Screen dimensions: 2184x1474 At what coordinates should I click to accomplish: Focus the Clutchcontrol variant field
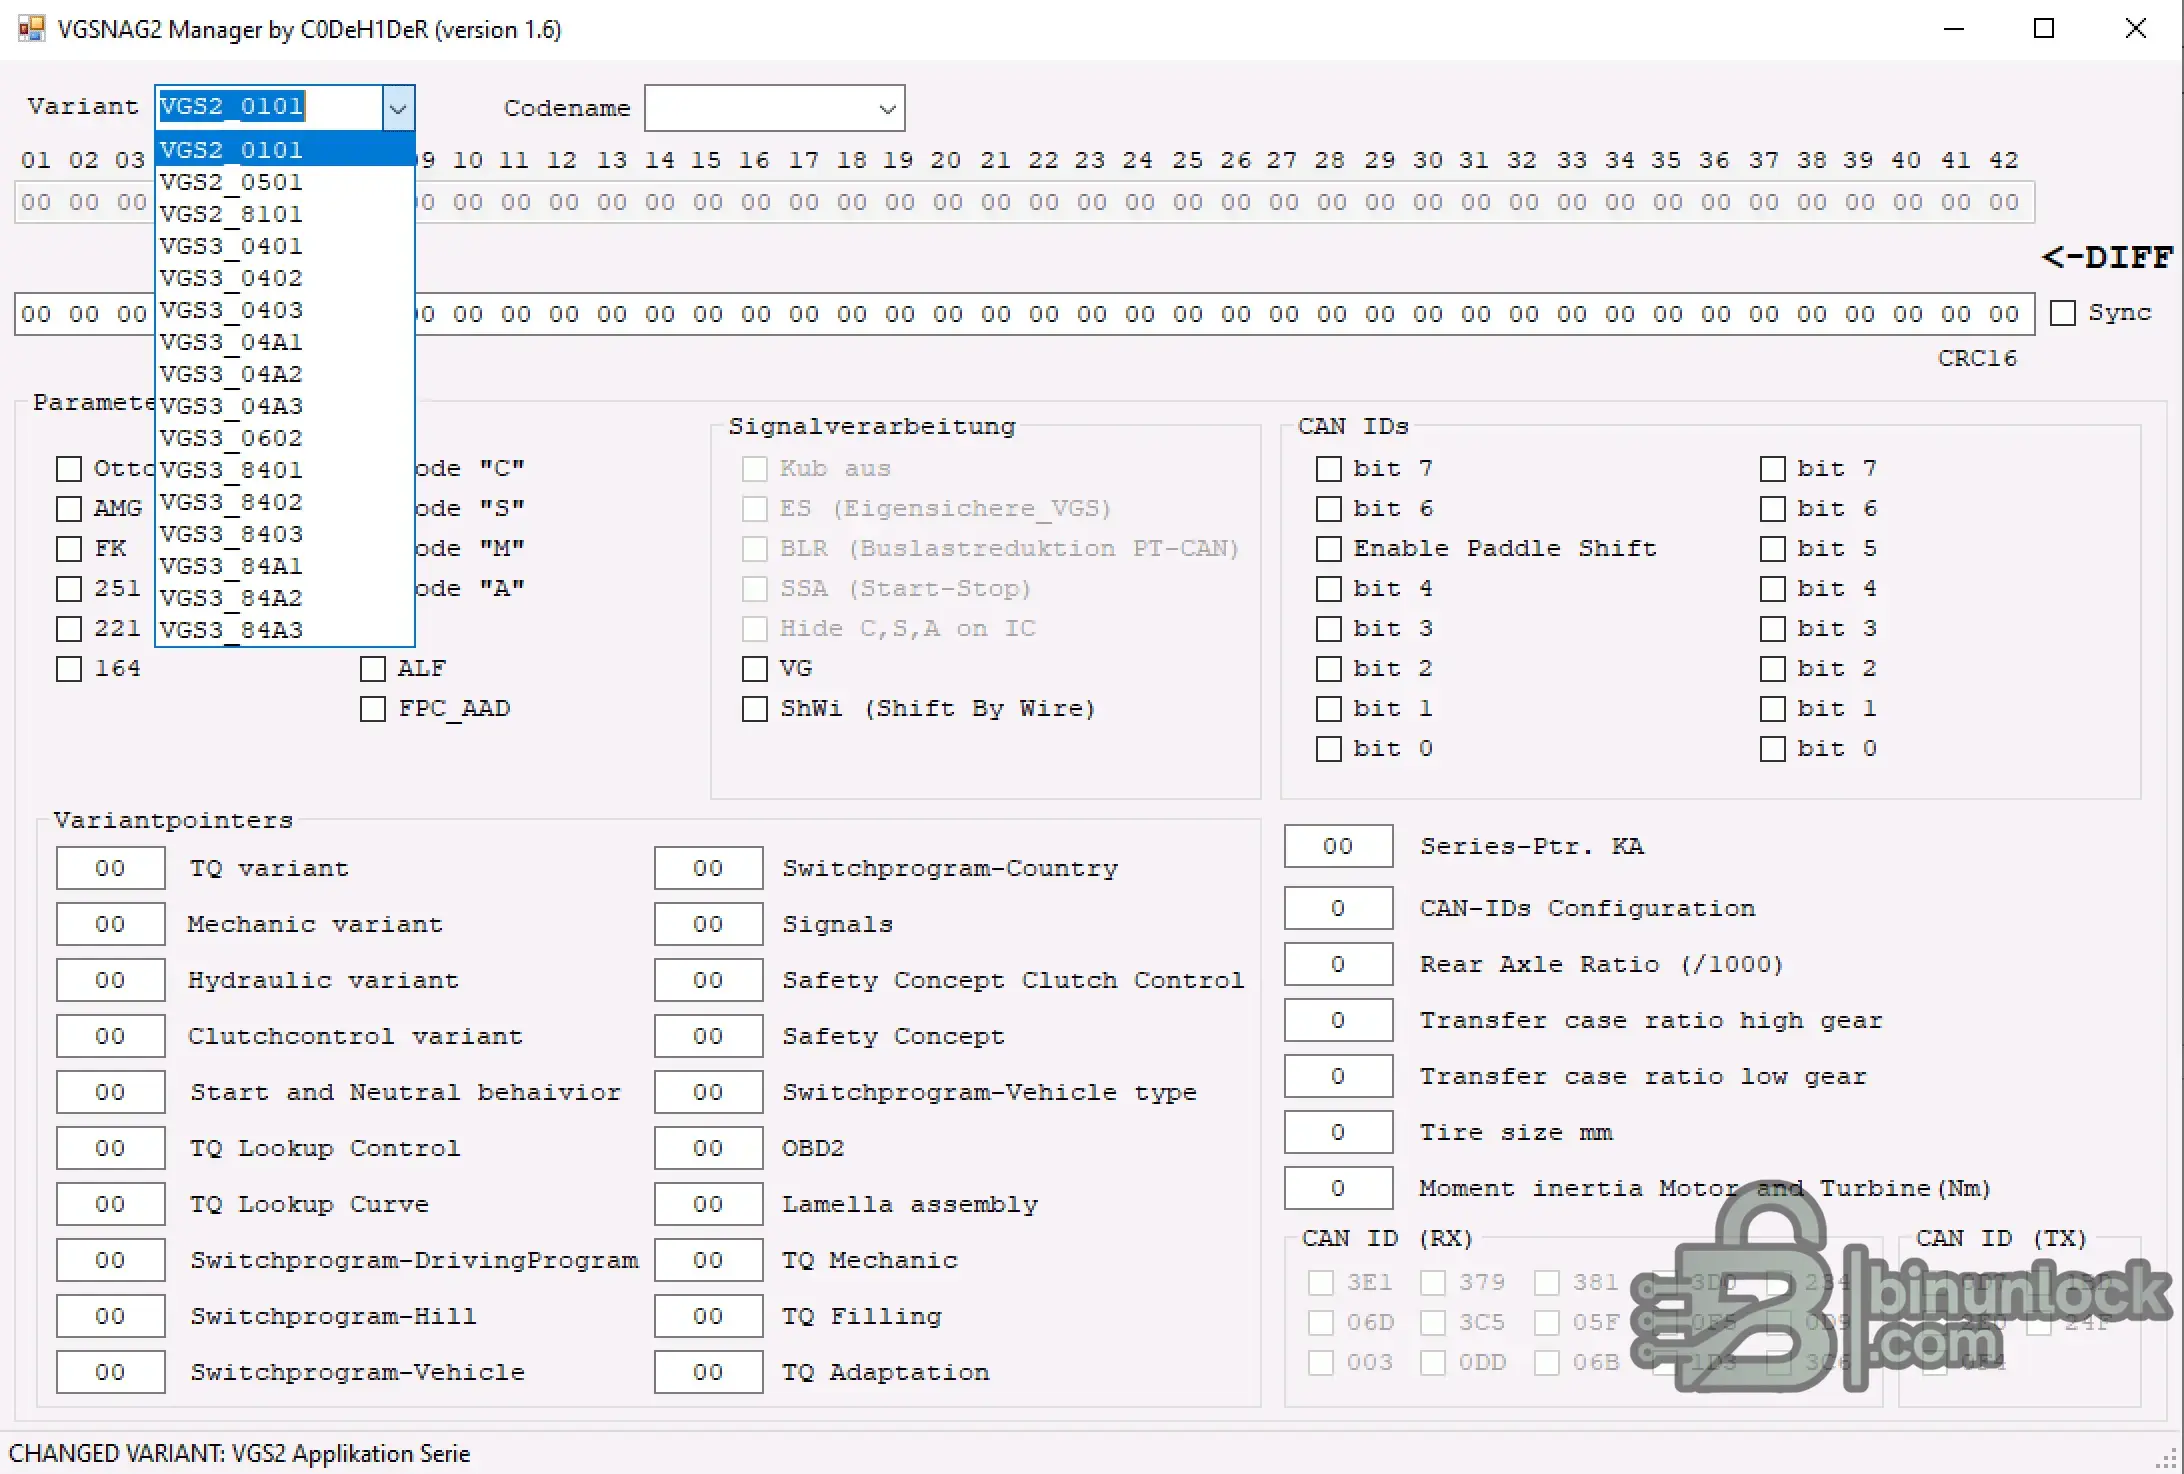click(x=111, y=1036)
